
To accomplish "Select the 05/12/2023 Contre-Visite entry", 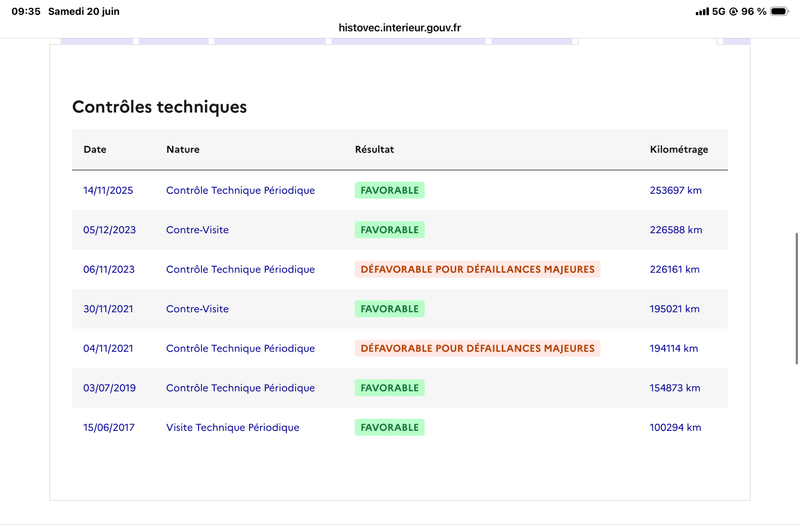I will click(399, 230).
